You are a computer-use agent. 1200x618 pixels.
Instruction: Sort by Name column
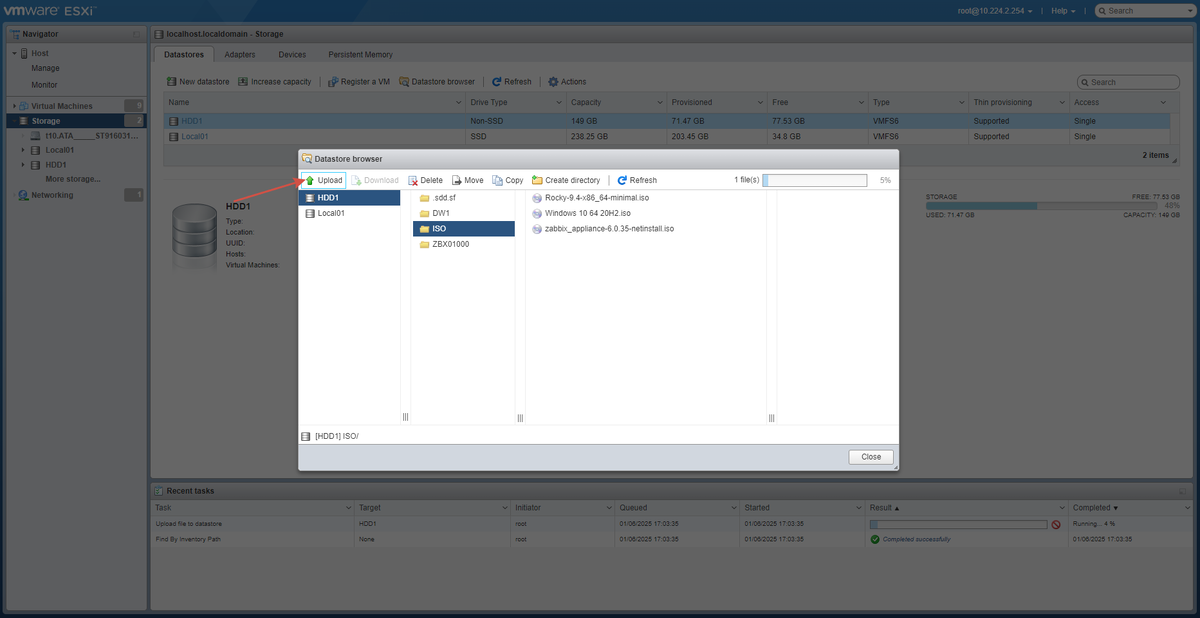tap(178, 102)
